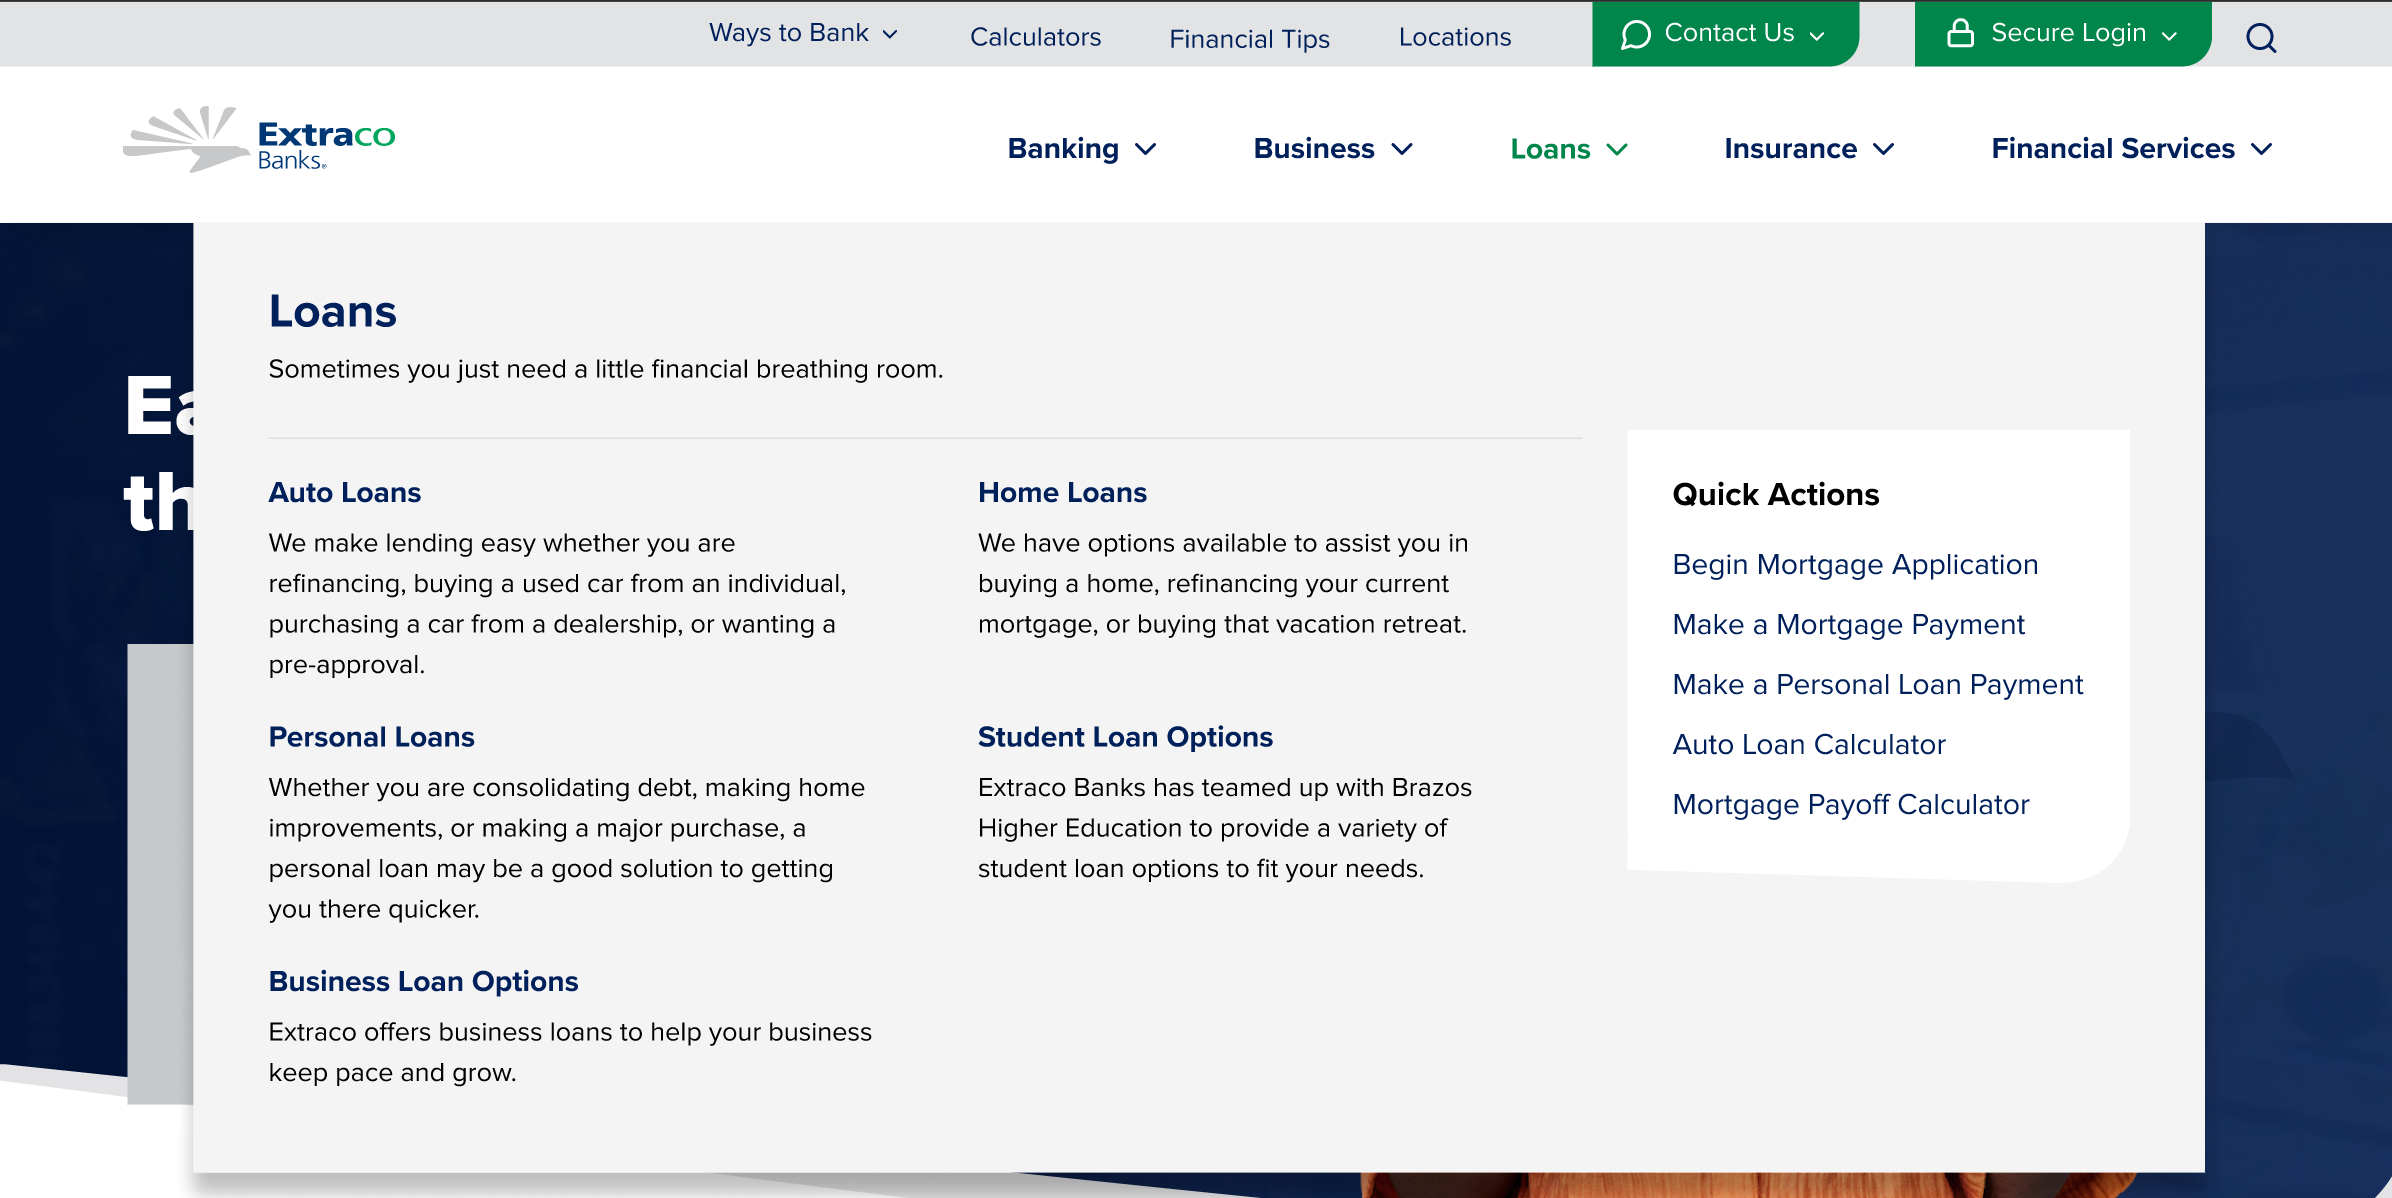
Task: Expand the Contact Us dropdown chevron
Action: pyautogui.click(x=1818, y=36)
